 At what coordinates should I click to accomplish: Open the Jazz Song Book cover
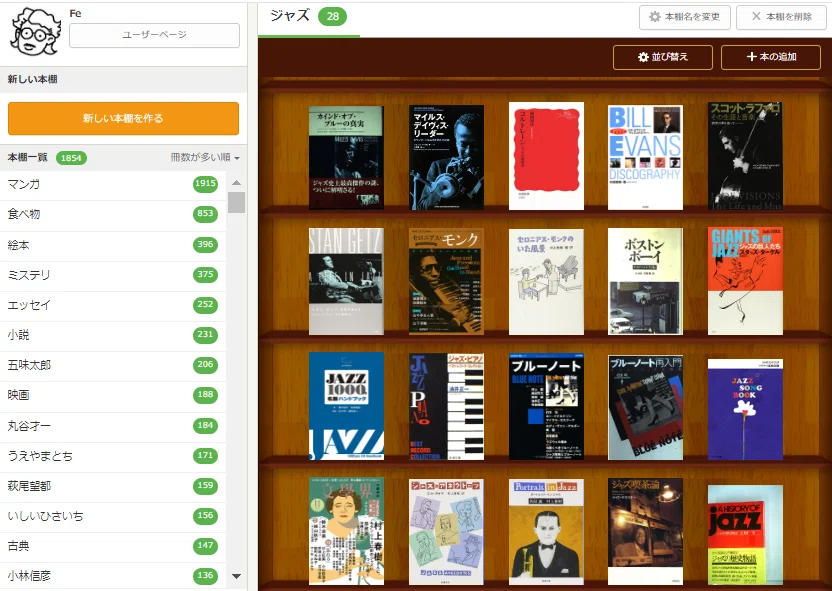tap(745, 410)
